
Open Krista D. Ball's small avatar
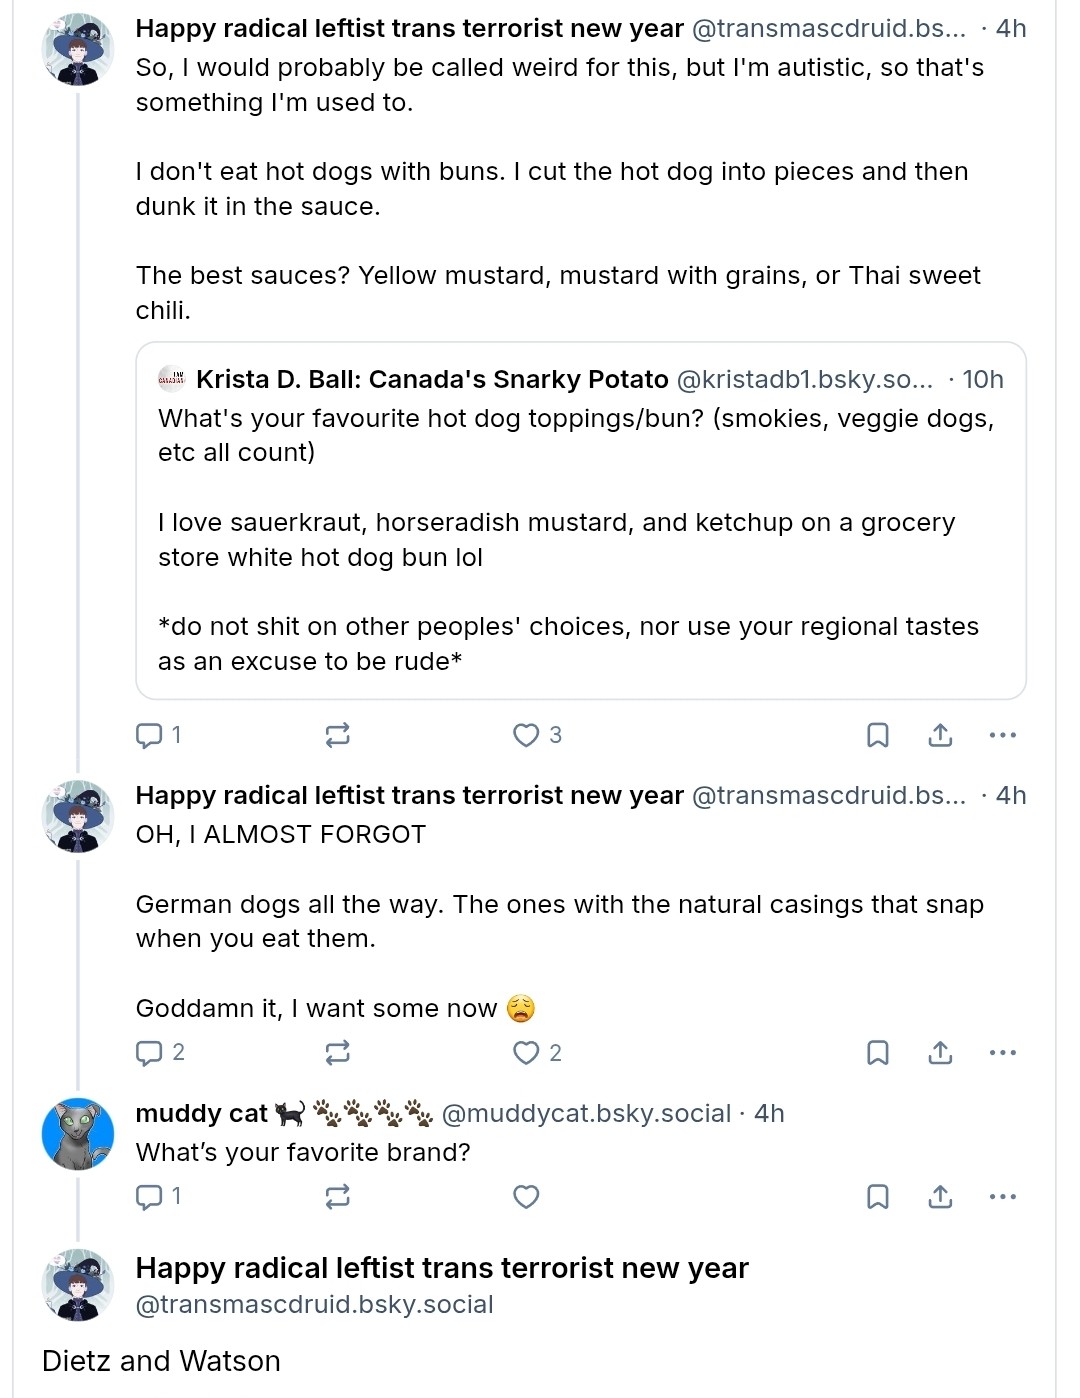pyautogui.click(x=172, y=379)
